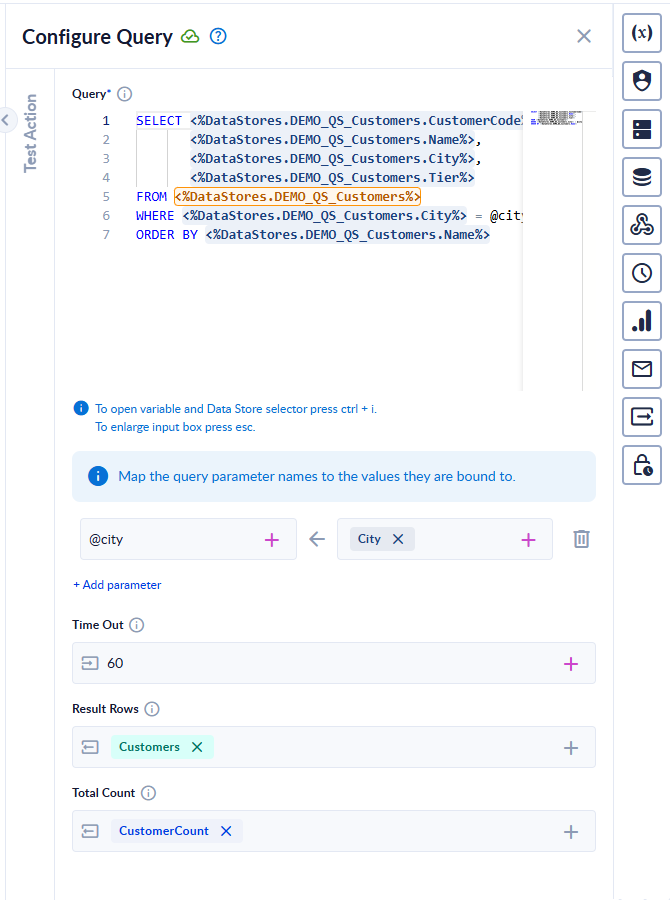Click the code editor minimap preview
670x900 pixels.
click(x=556, y=118)
